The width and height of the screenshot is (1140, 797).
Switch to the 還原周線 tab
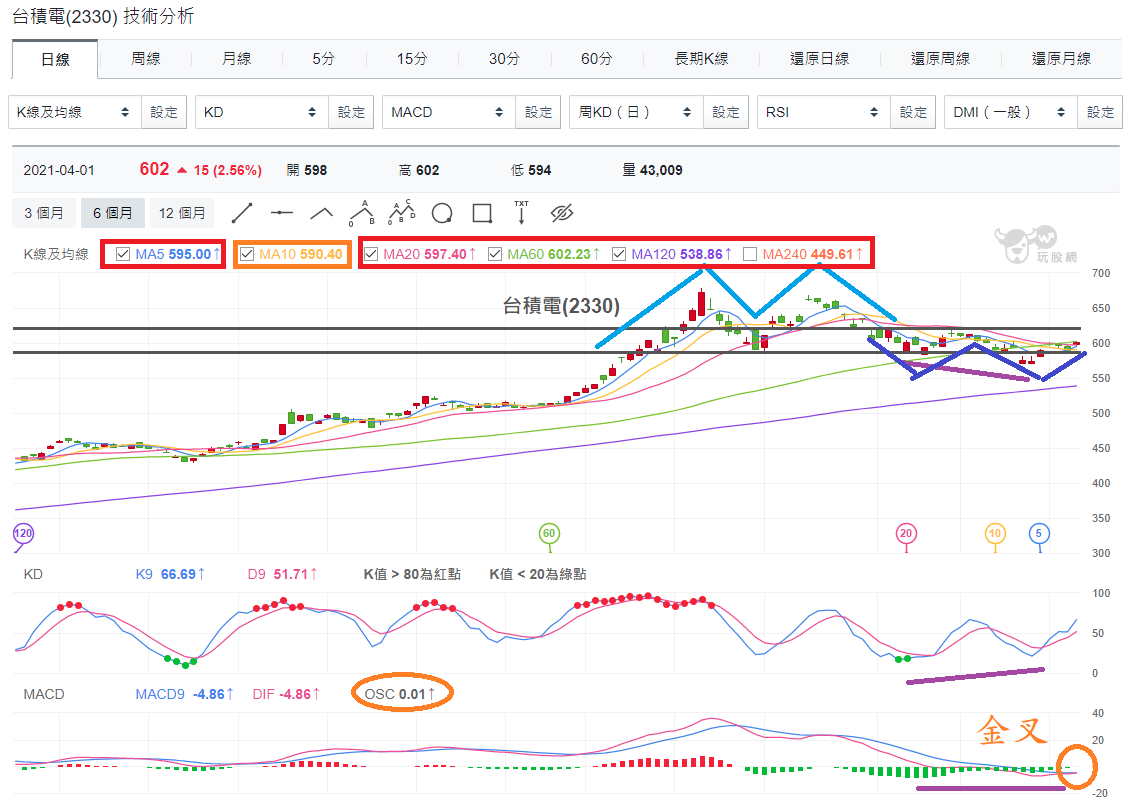pos(941,59)
